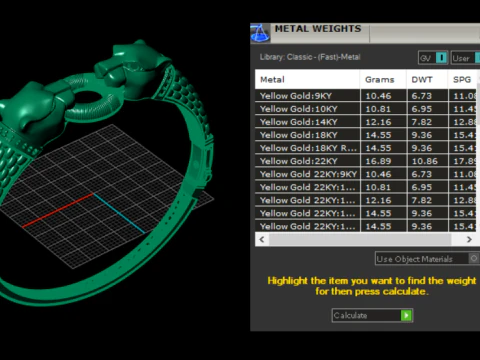Click the horizontal scrollbar right arrow
The height and width of the screenshot is (360, 480).
[x=469, y=239]
